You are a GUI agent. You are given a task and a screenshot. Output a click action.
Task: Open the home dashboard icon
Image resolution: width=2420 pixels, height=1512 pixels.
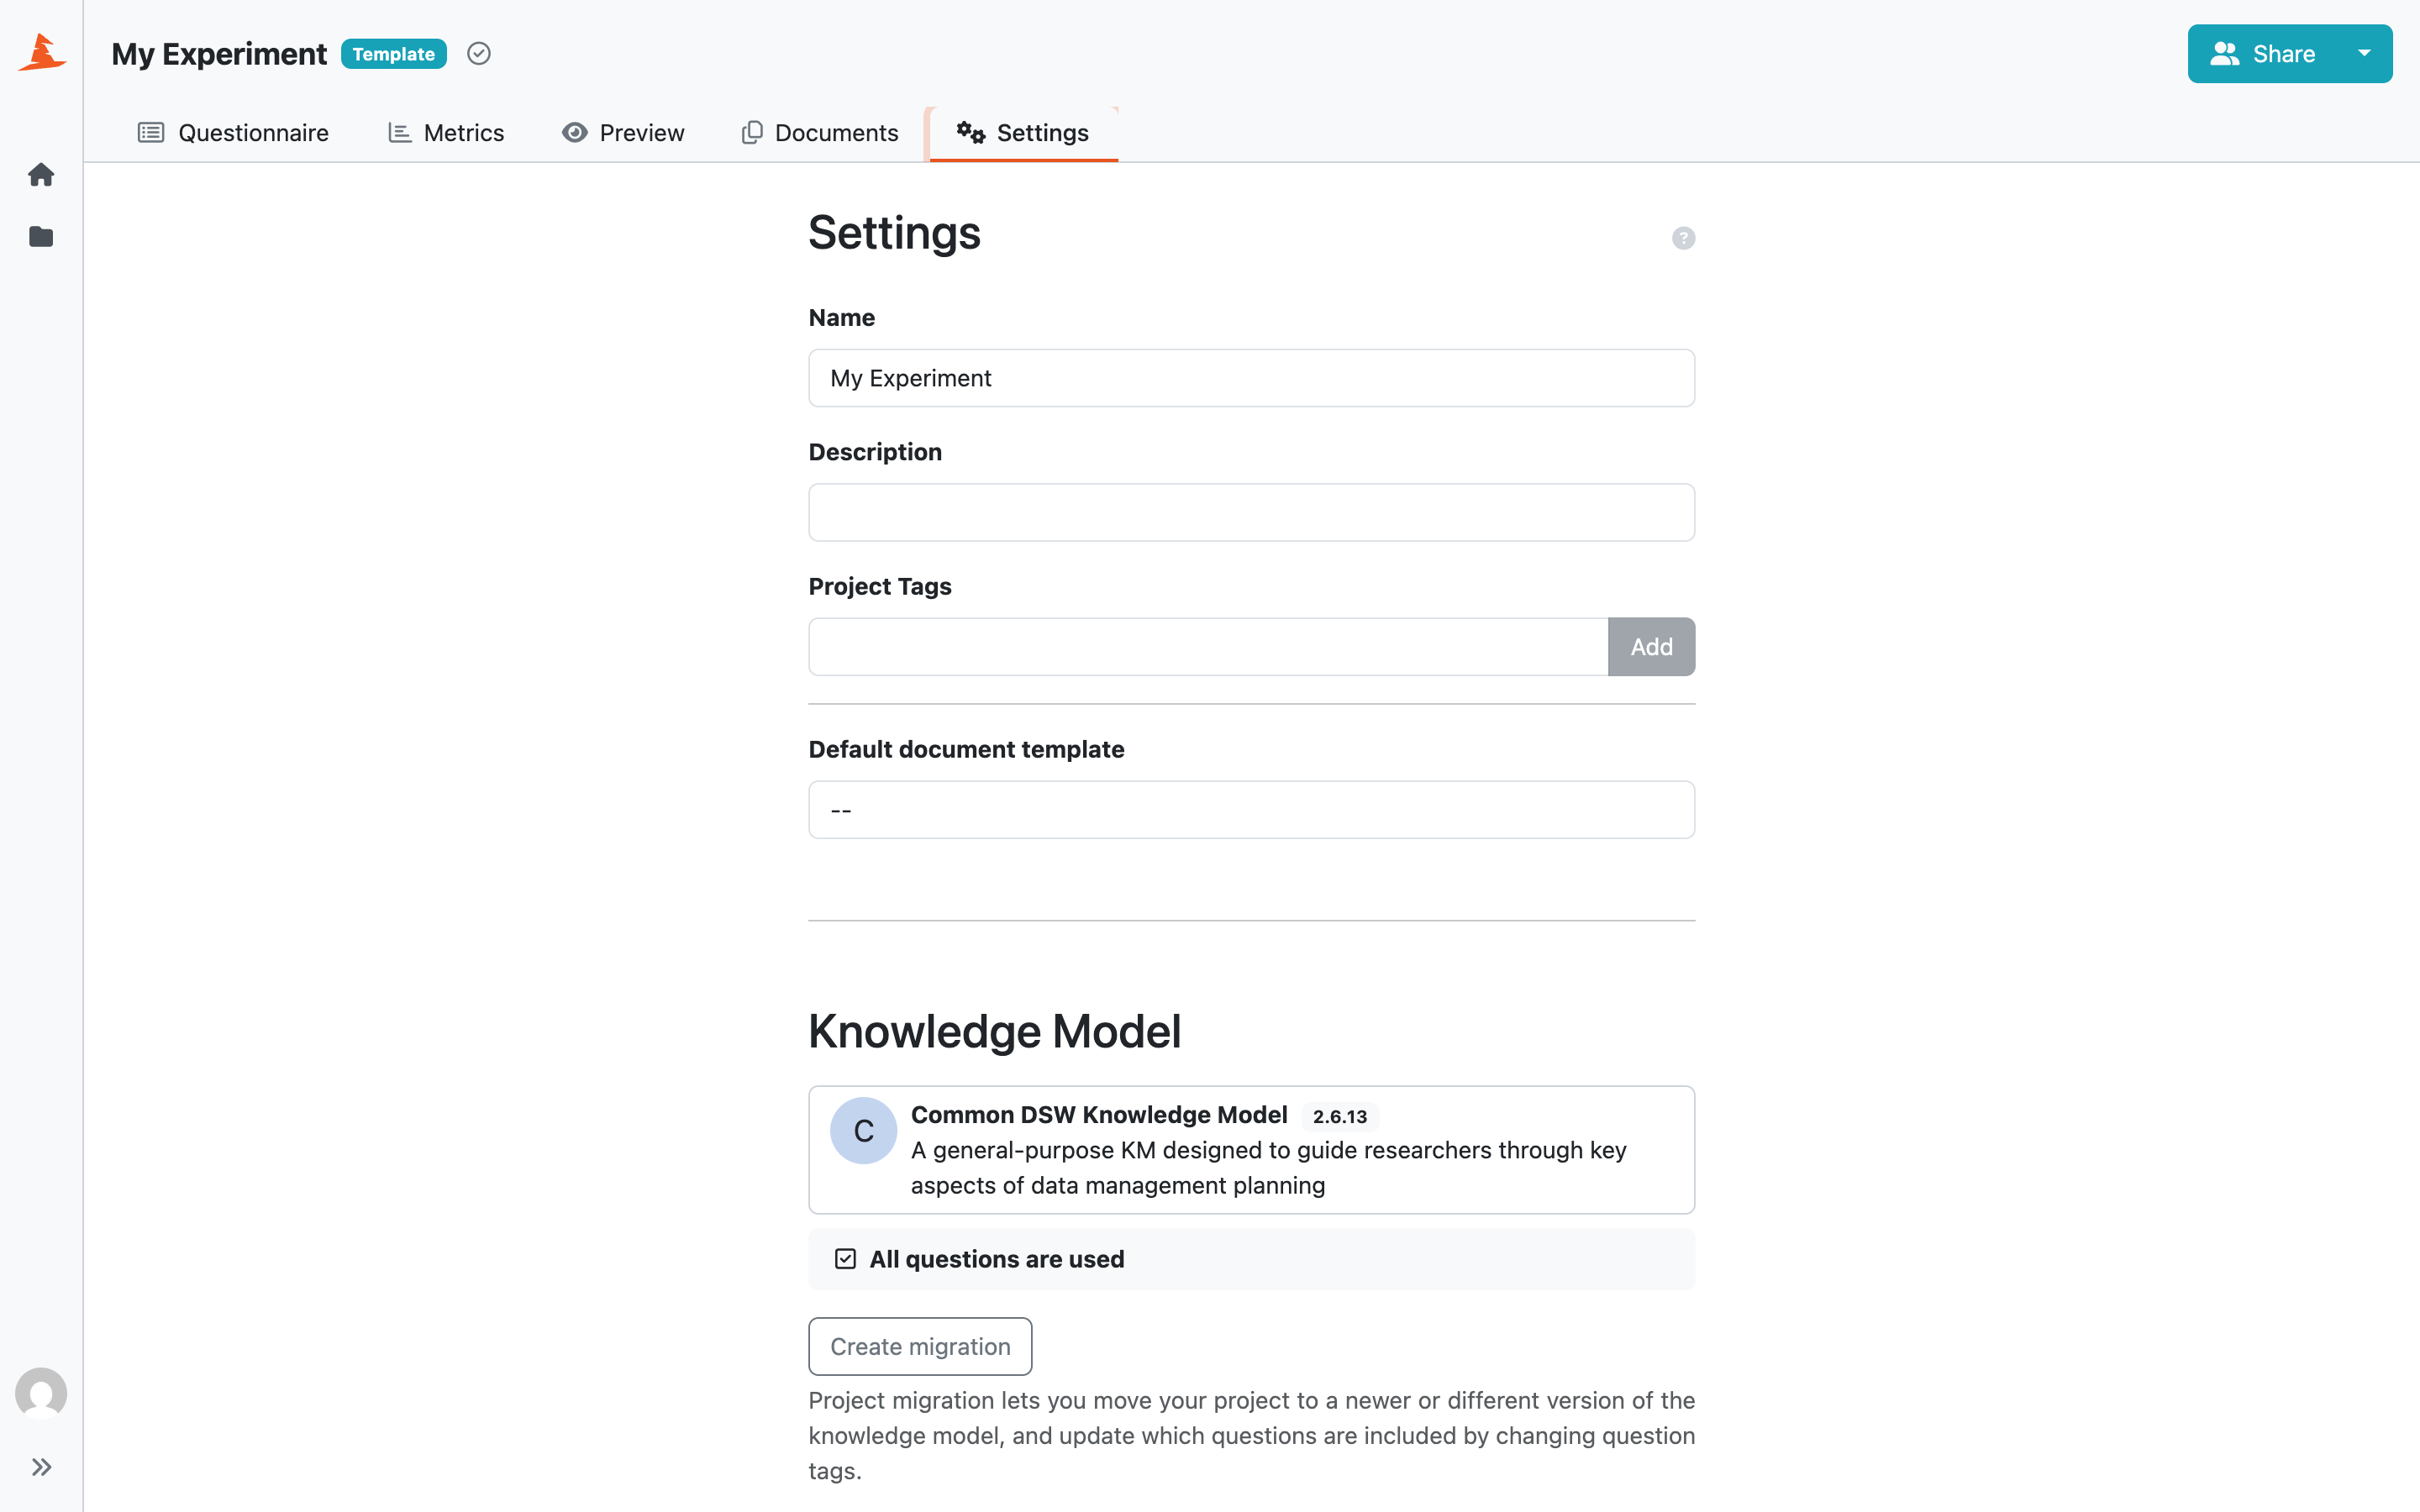41,175
